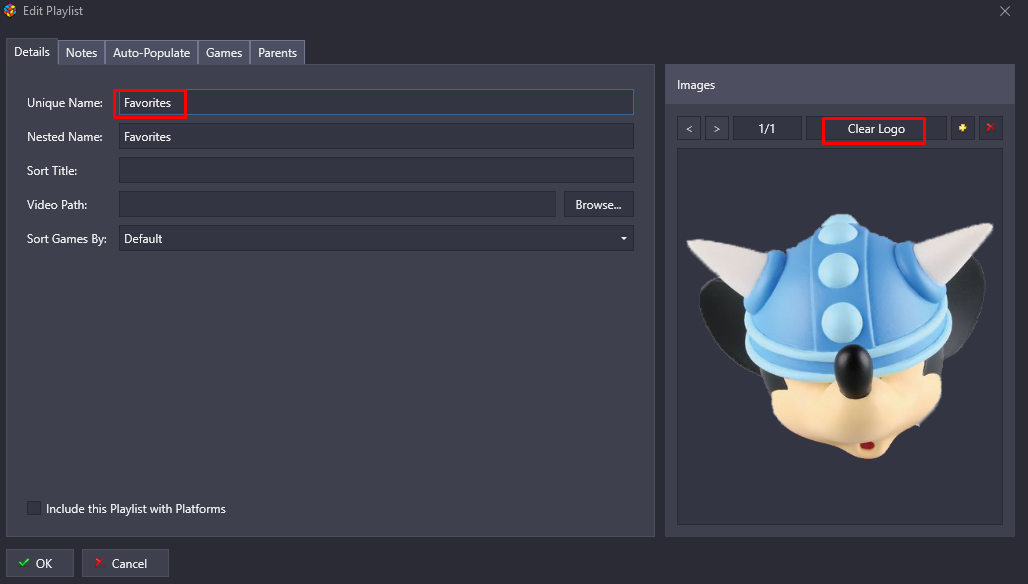Viewport: 1028px width, 584px height.
Task: Cancel editing the playlist
Action: 125,563
